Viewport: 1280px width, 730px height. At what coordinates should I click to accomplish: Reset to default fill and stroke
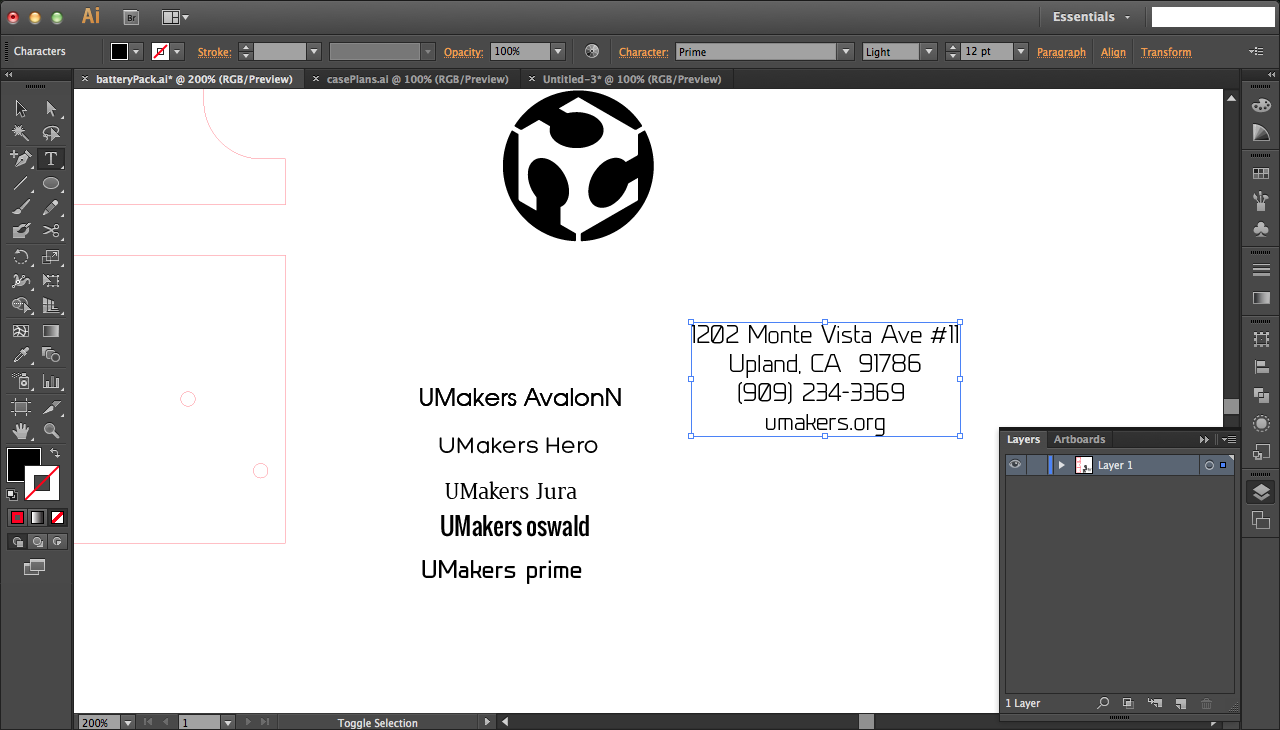[12, 495]
